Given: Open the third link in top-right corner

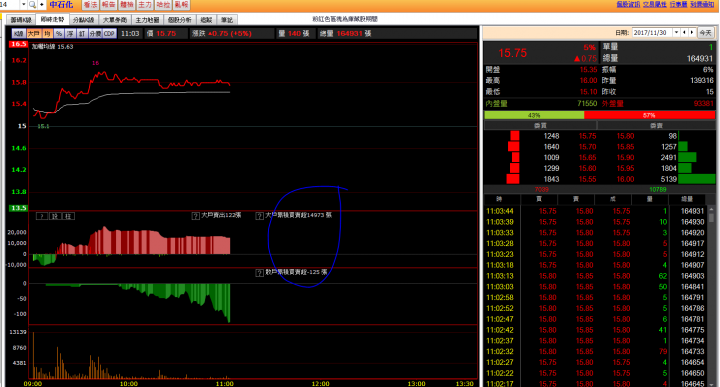Looking at the screenshot, I should 678,4.
